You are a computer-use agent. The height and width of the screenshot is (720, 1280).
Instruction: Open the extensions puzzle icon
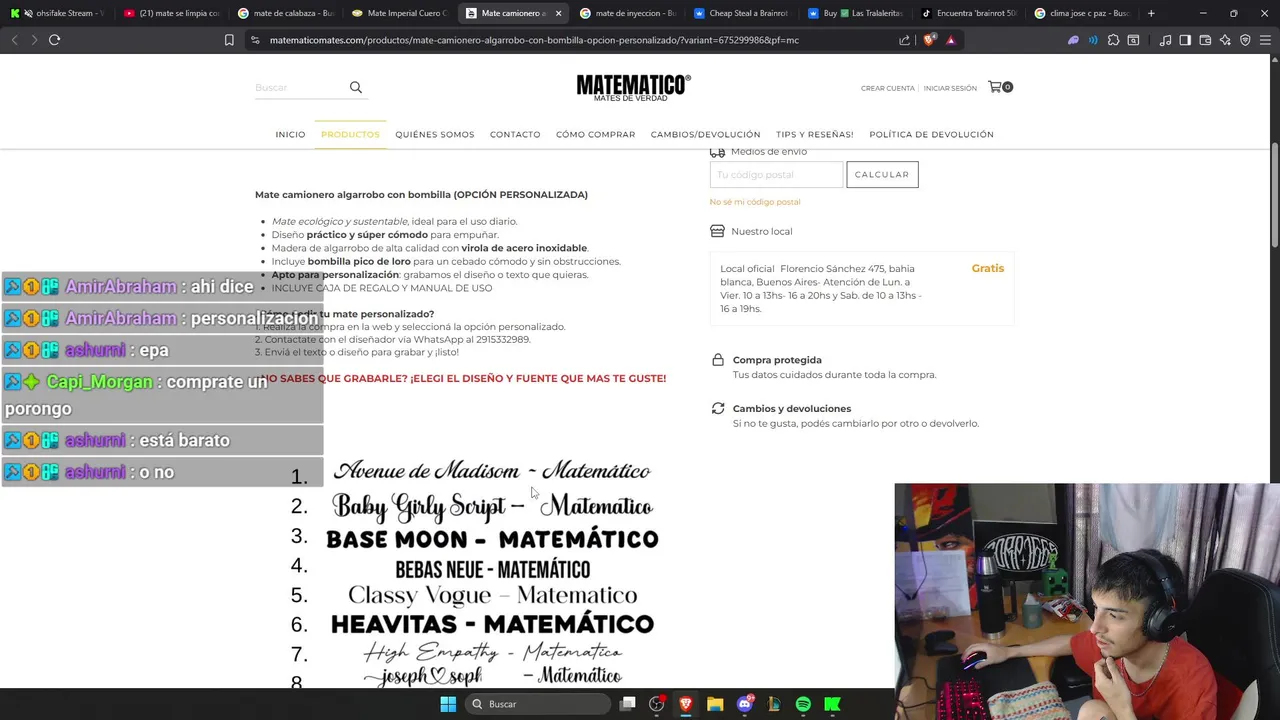tap(1113, 40)
